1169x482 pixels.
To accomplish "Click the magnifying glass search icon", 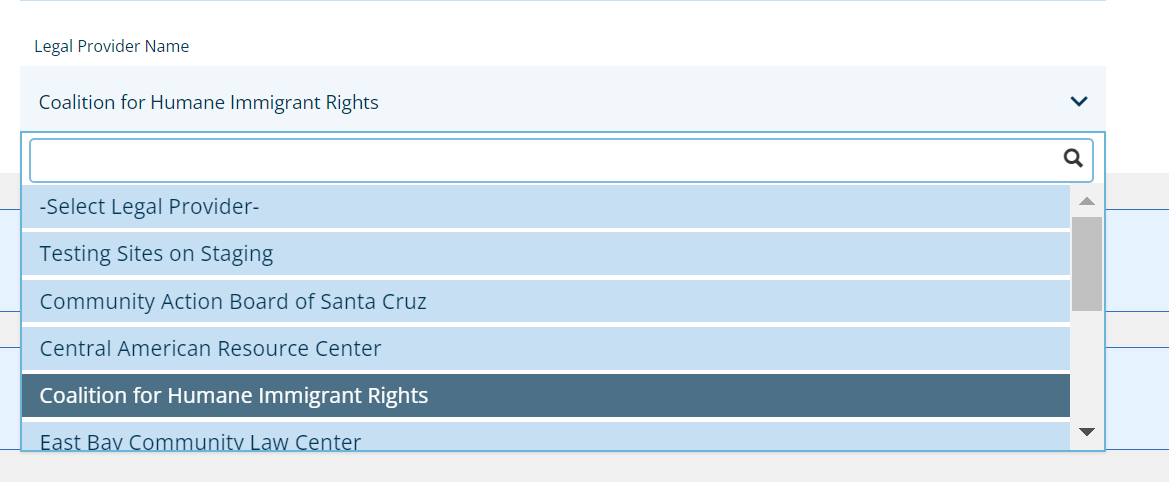I will 1073,158.
